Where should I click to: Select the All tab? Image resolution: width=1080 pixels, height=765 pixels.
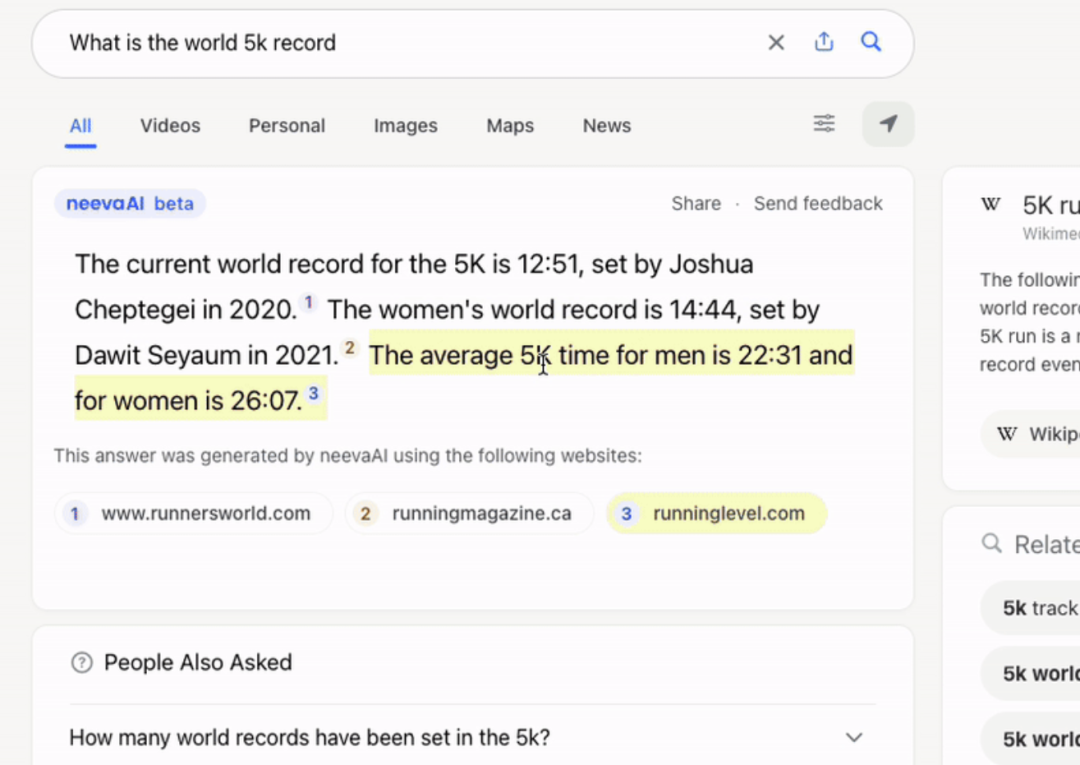coord(81,126)
